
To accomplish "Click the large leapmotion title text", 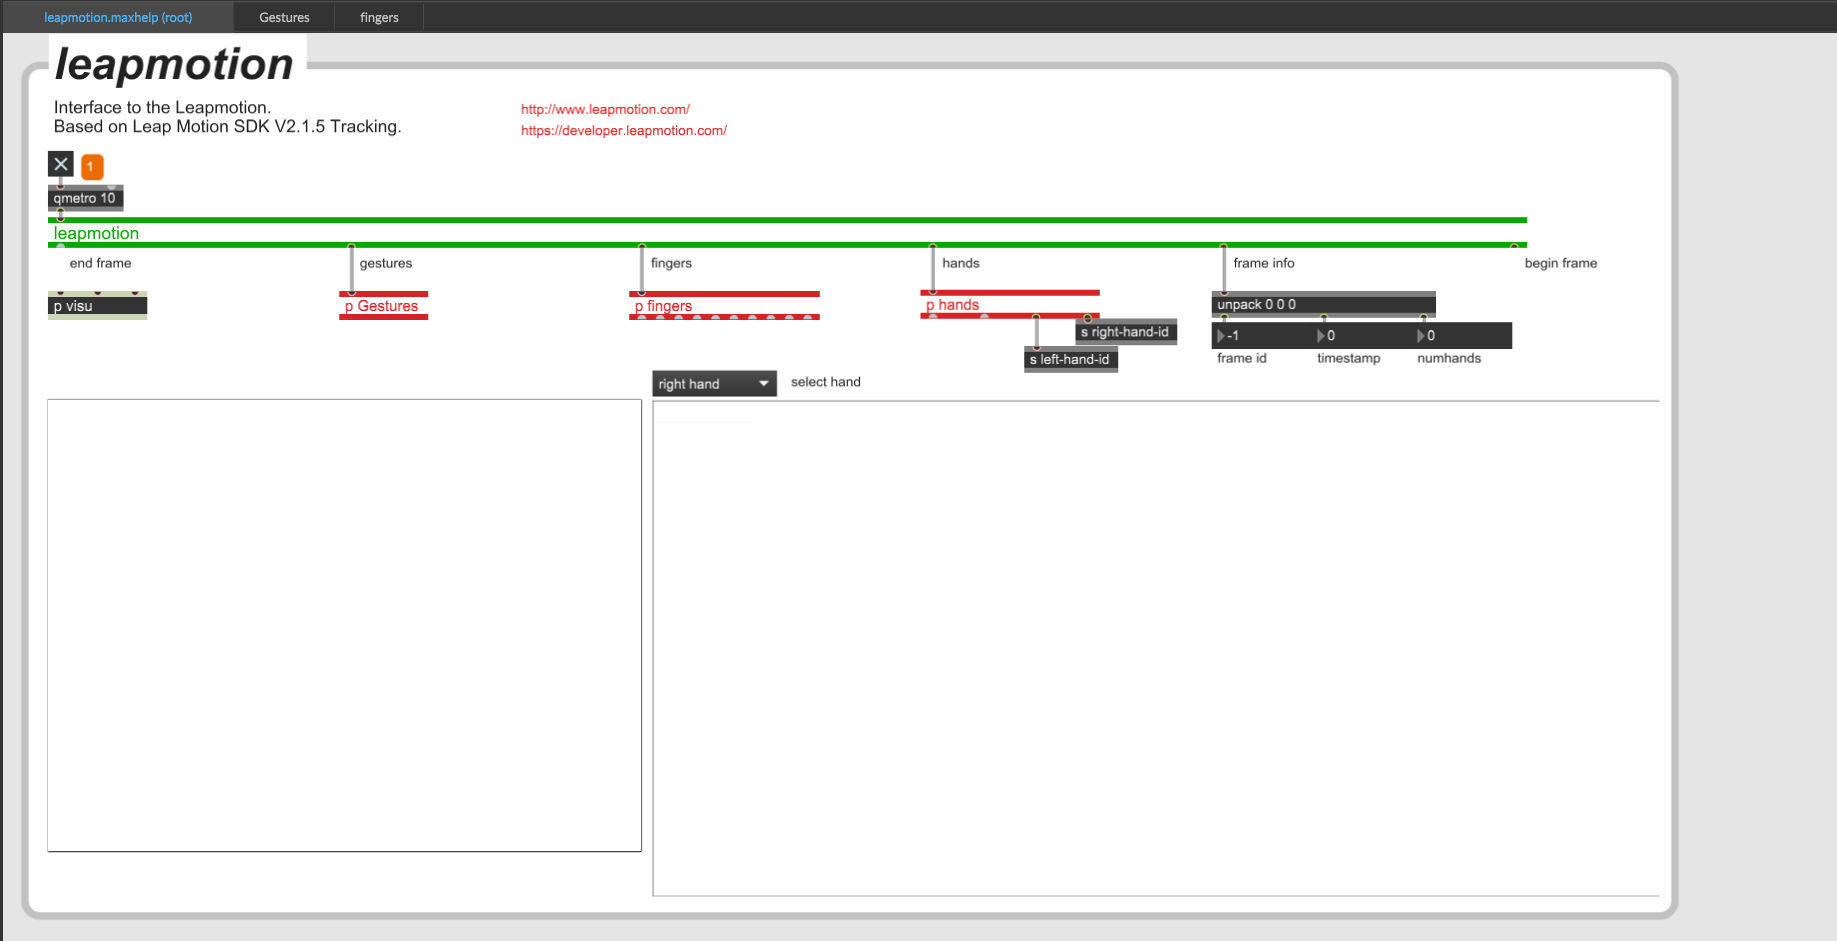I will pyautogui.click(x=174, y=64).
